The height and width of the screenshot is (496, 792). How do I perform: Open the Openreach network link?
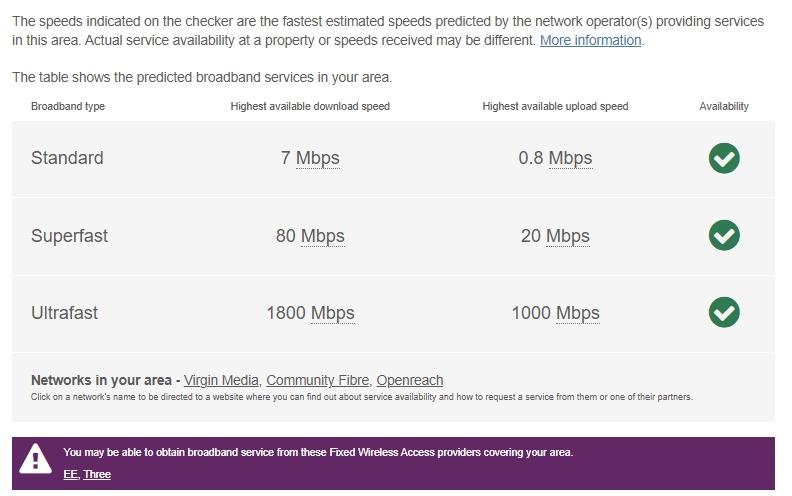pos(410,380)
